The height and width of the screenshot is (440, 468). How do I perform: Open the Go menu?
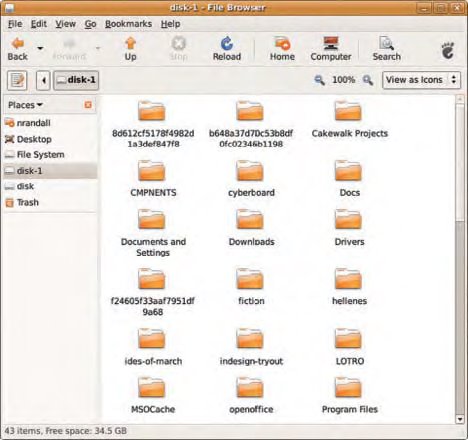coord(90,24)
